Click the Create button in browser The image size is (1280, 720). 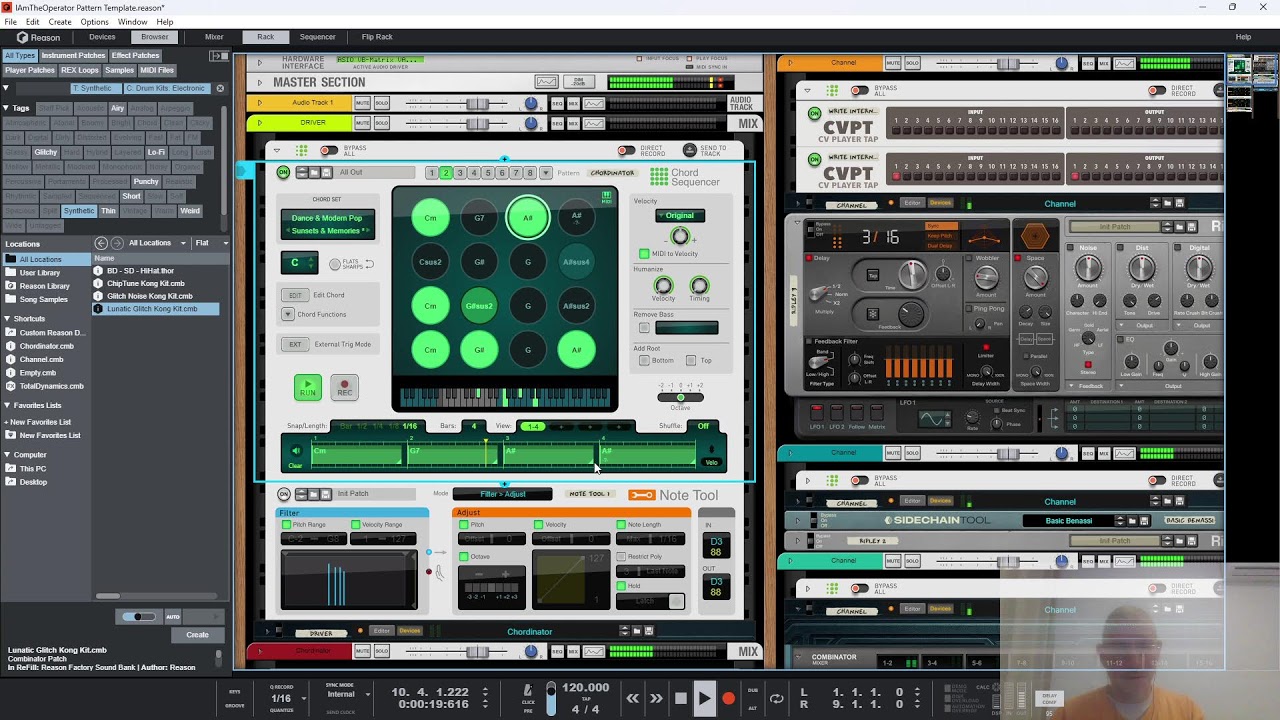tap(198, 635)
